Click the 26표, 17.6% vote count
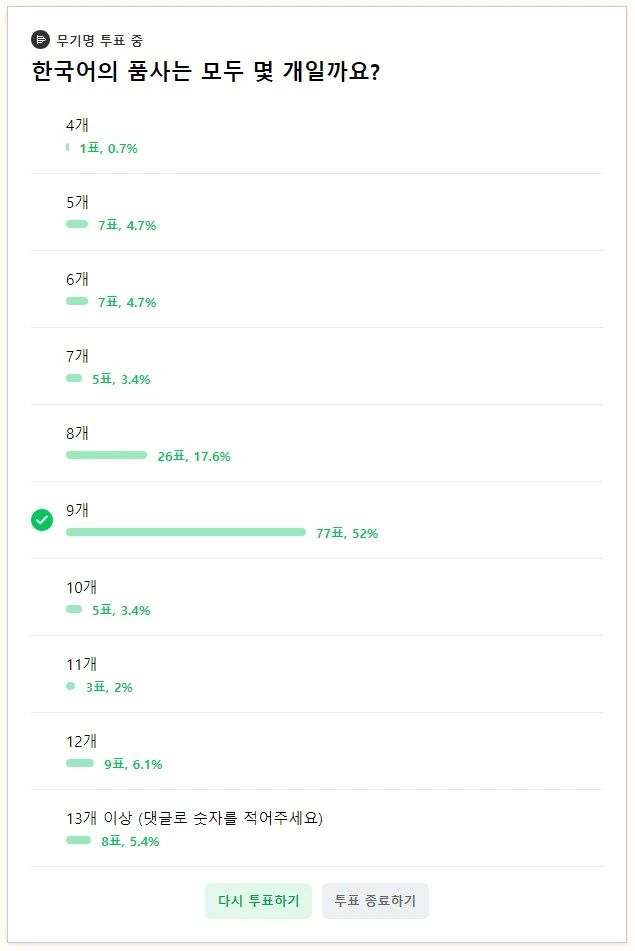Image resolution: width=635 pixels, height=951 pixels. [194, 456]
